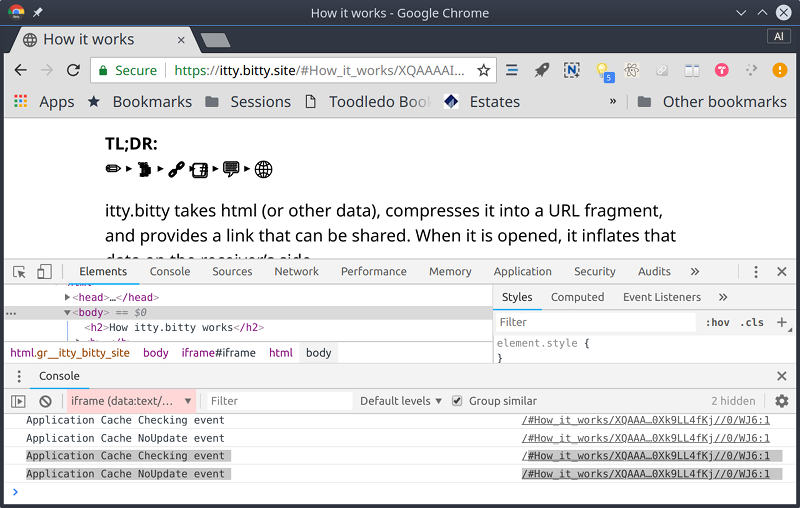
Task: Bookmark this page with the star icon
Action: tap(484, 70)
